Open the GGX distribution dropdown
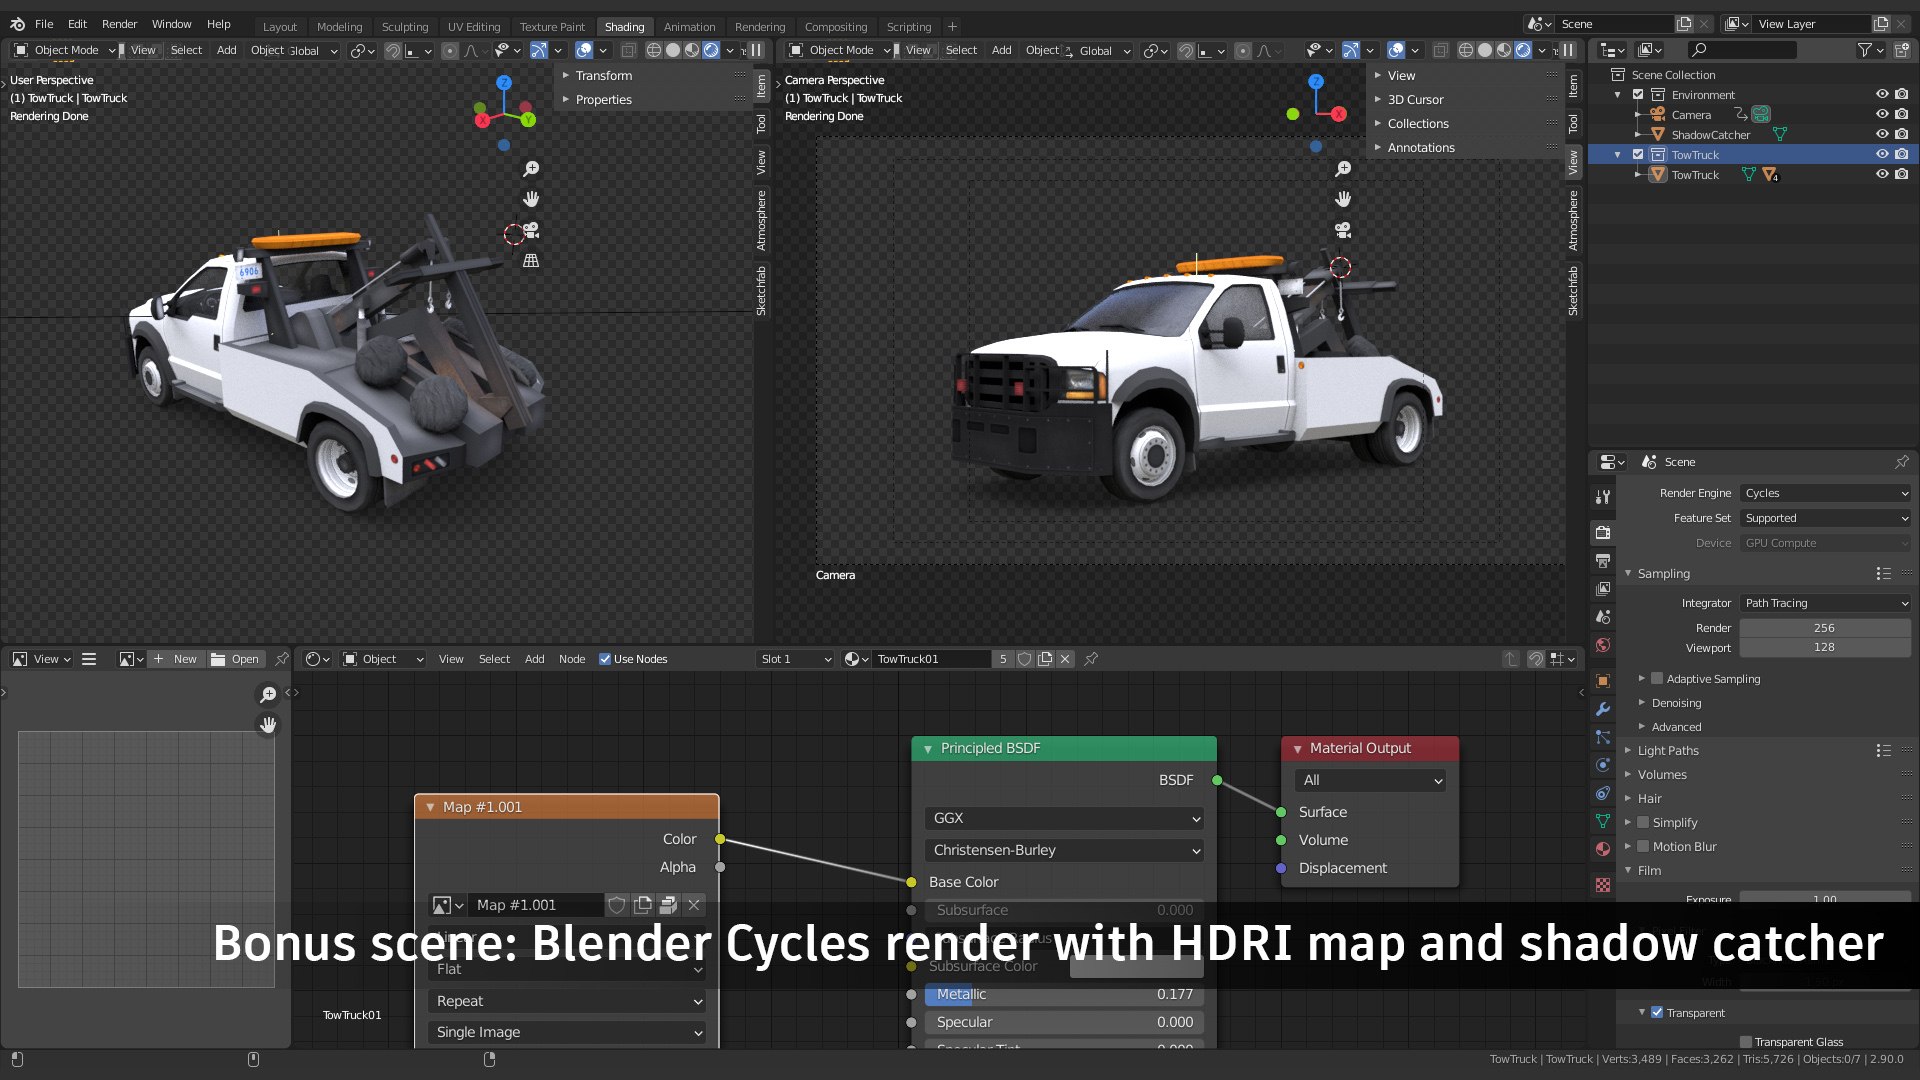 click(1064, 818)
